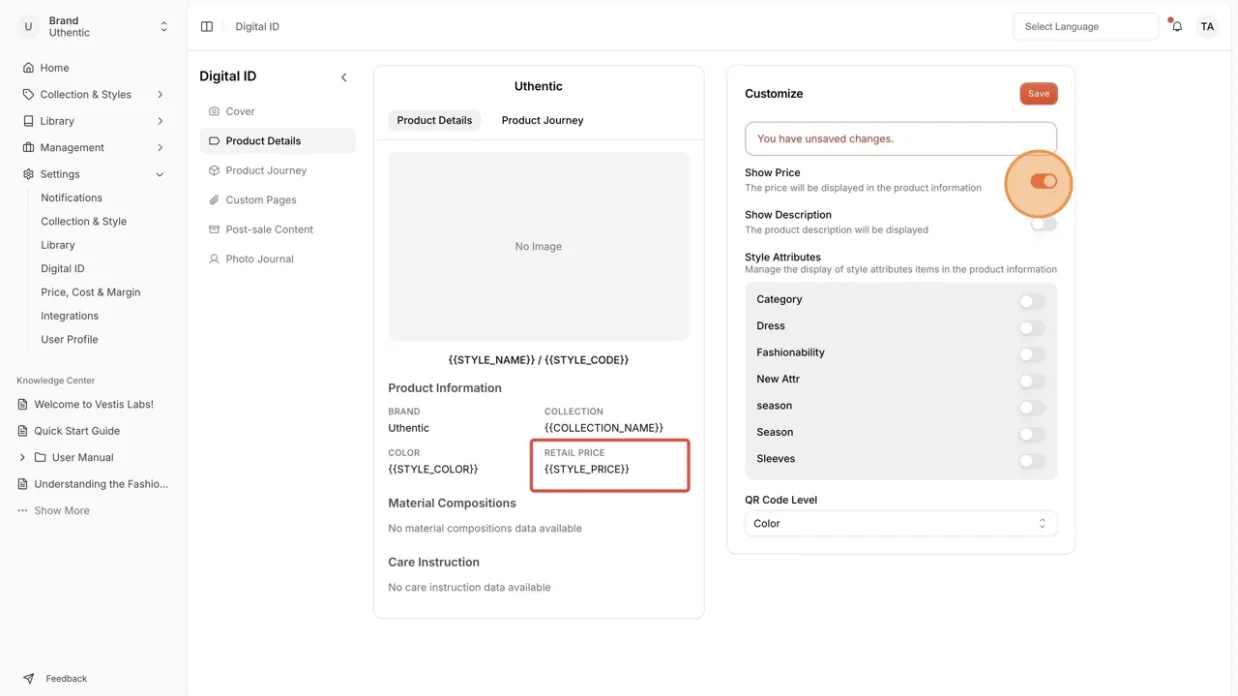Click the Feedback paper plane icon
1238x696 pixels.
[x=28, y=678]
